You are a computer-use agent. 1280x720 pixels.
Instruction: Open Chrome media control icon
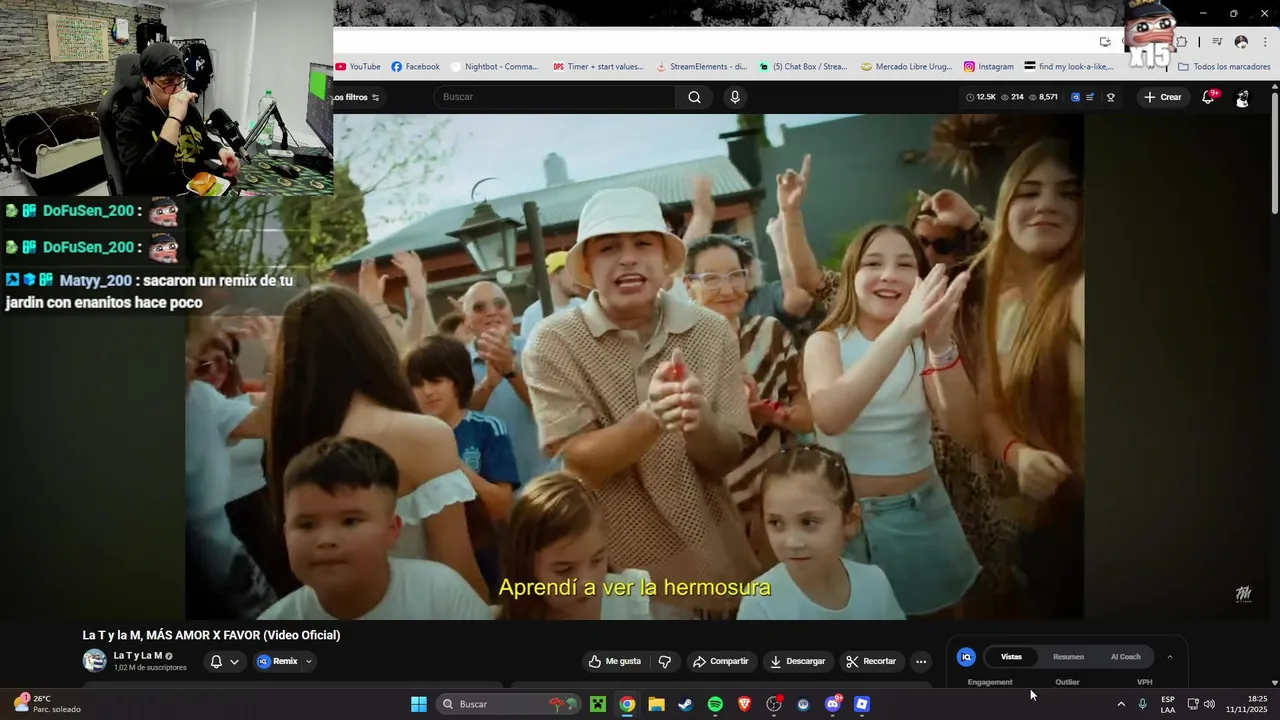tap(1217, 42)
